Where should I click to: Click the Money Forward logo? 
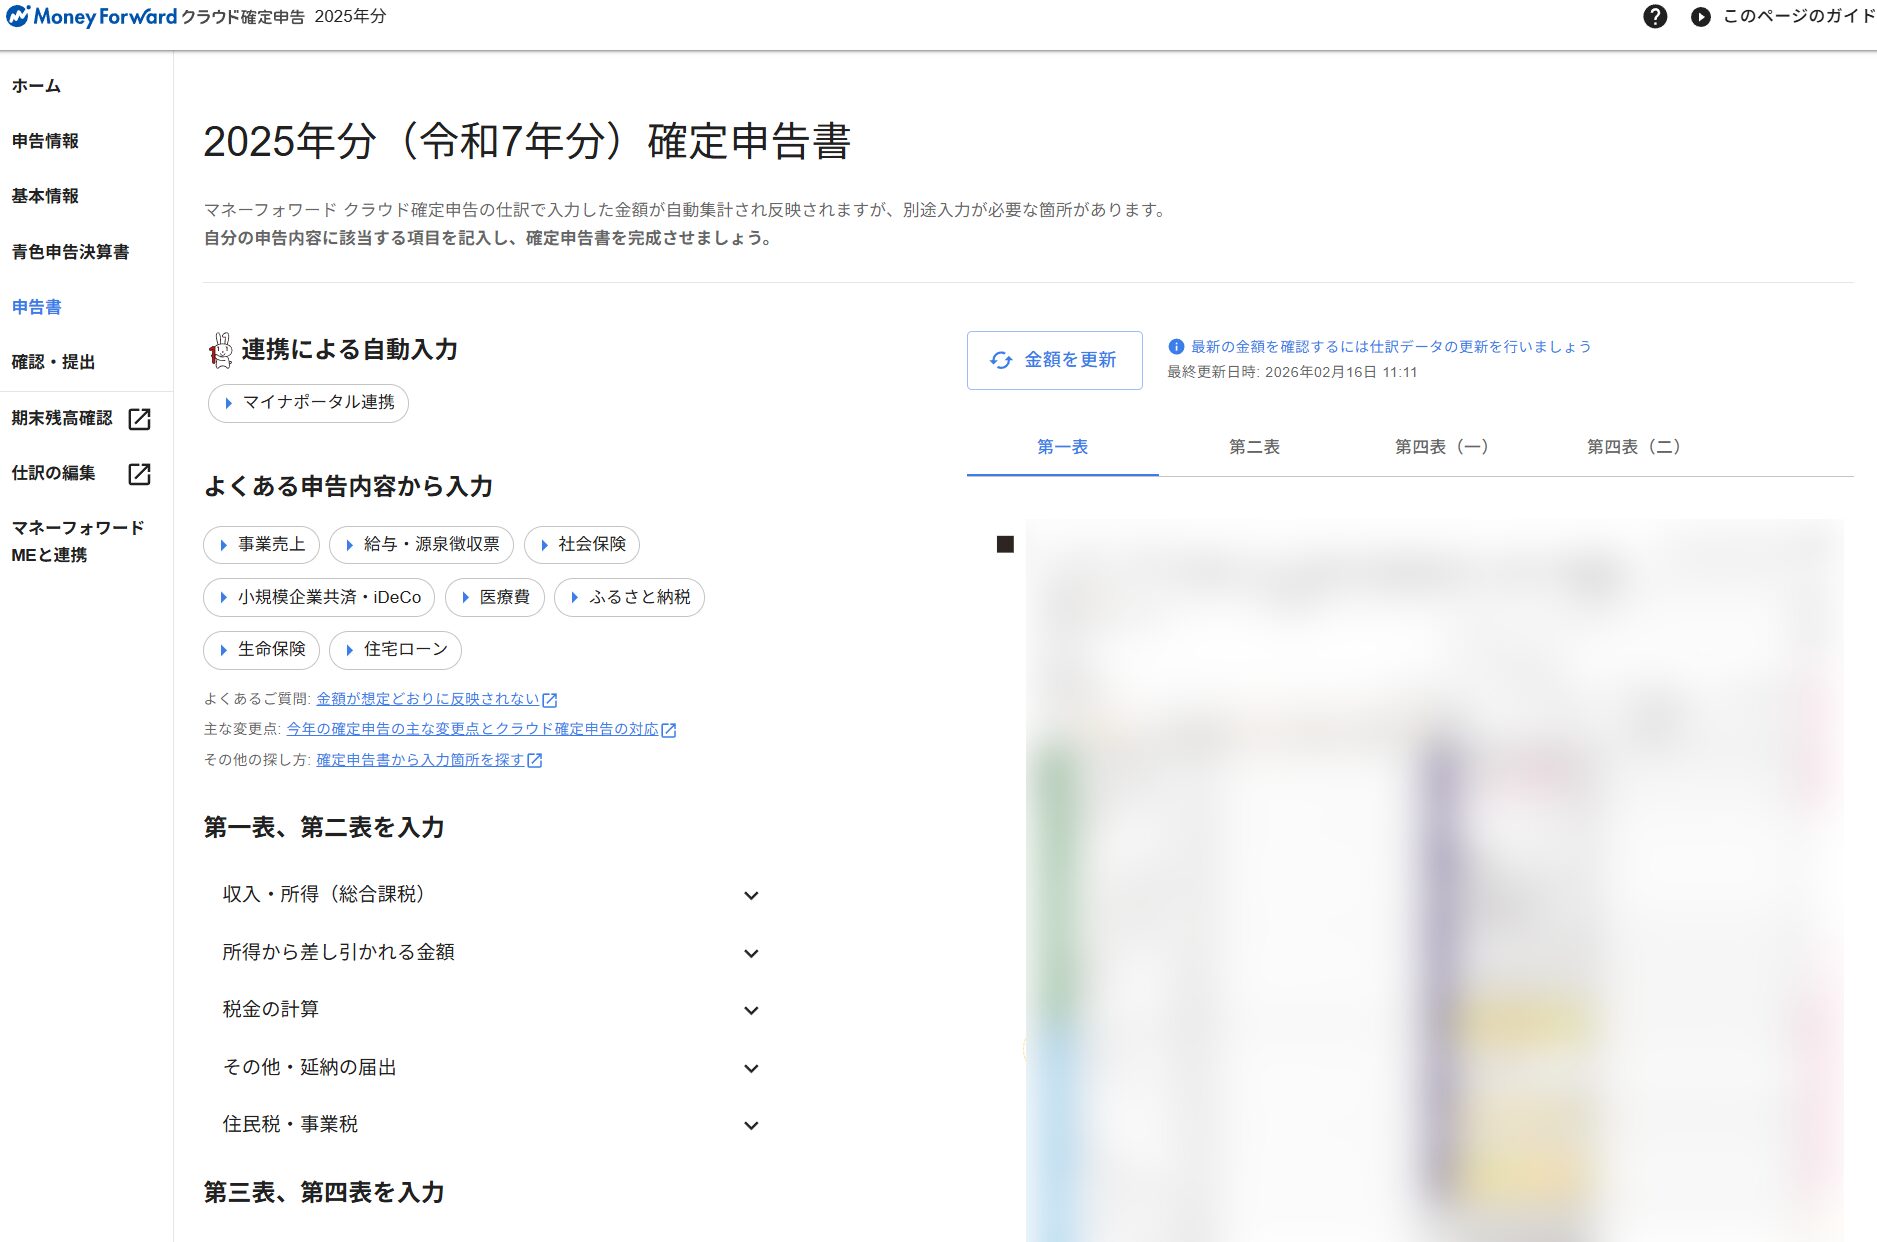click(x=92, y=17)
